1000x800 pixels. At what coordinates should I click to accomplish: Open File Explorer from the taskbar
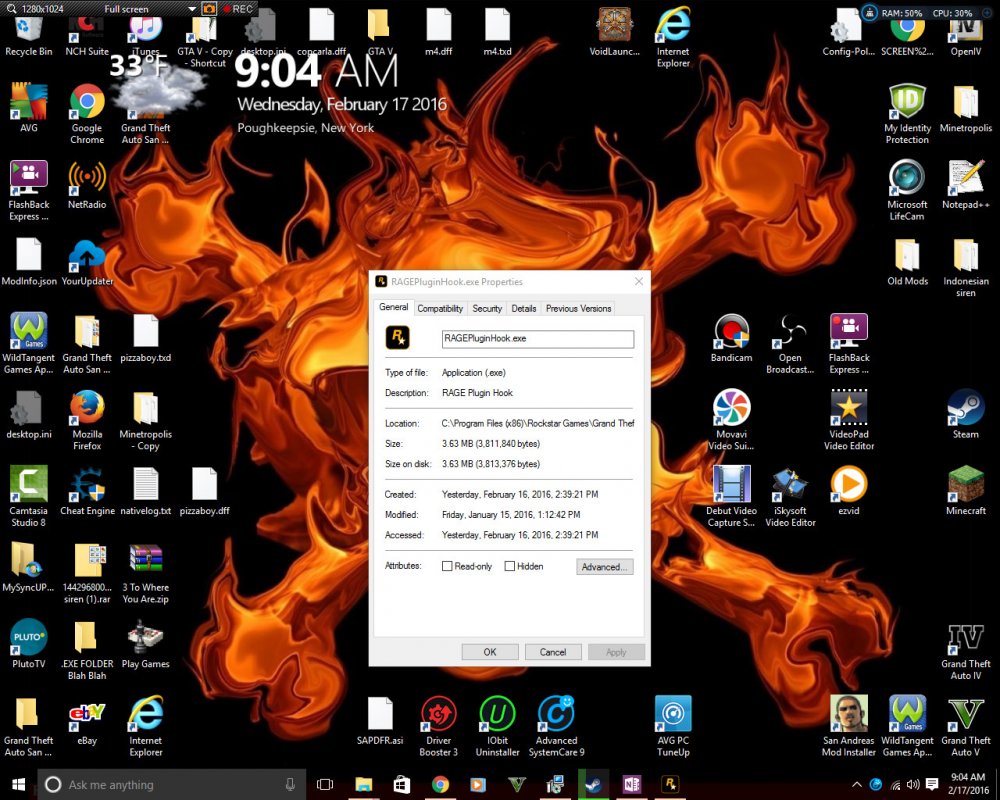coord(364,784)
